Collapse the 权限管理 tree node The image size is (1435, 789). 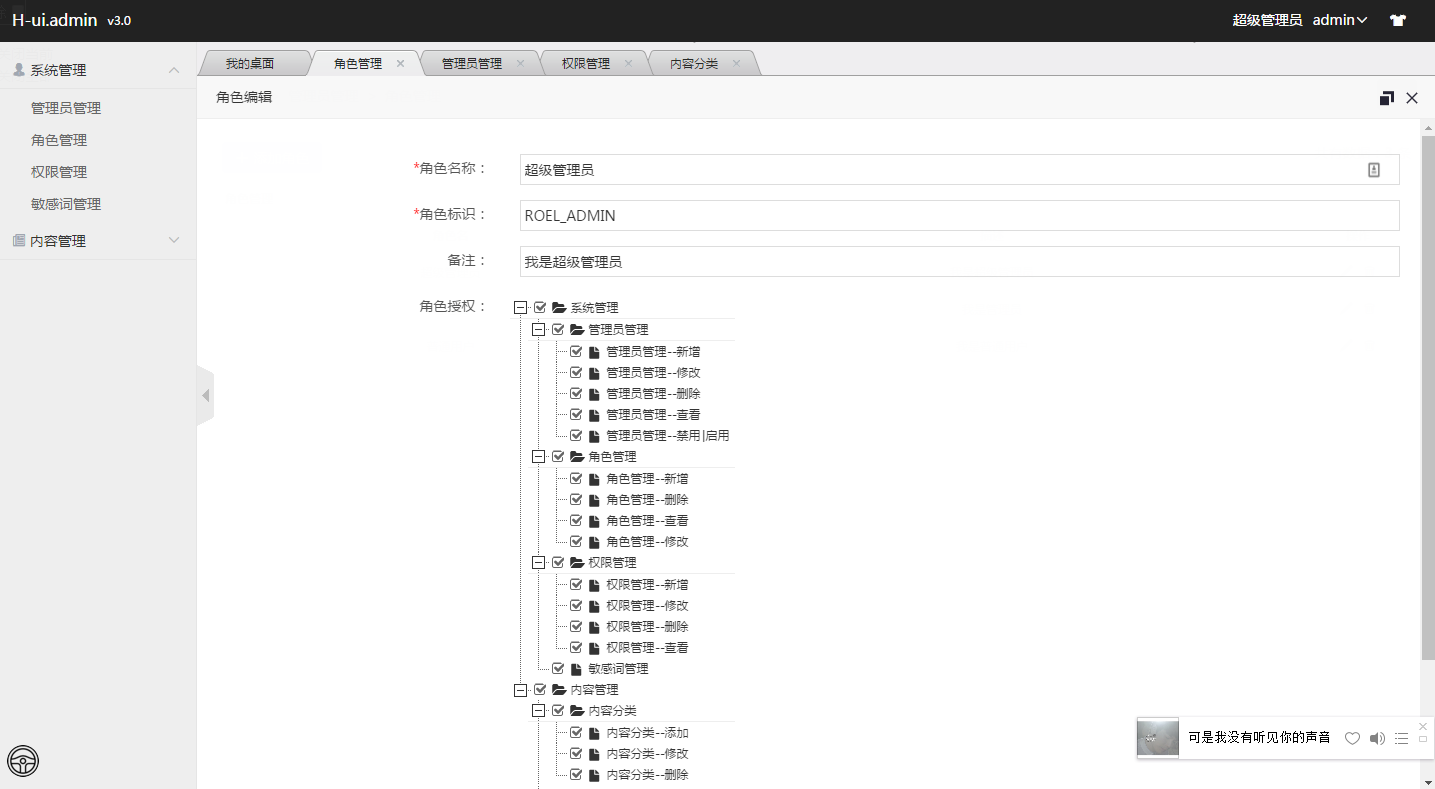[x=538, y=562]
